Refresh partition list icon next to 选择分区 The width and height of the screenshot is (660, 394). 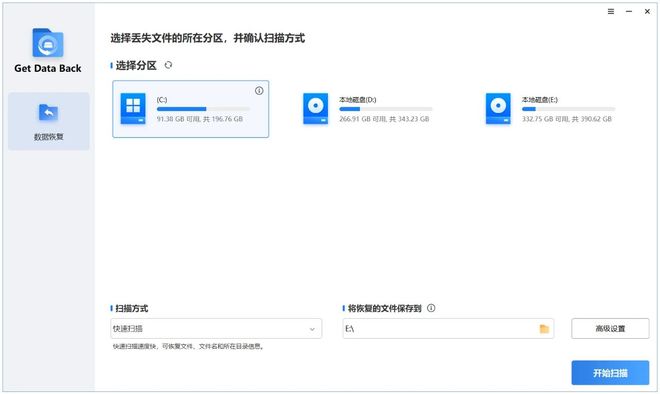pyautogui.click(x=168, y=65)
